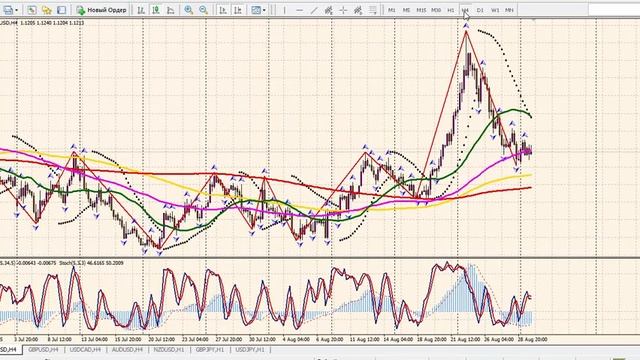Click the chart symbol and price header text

[42, 23]
